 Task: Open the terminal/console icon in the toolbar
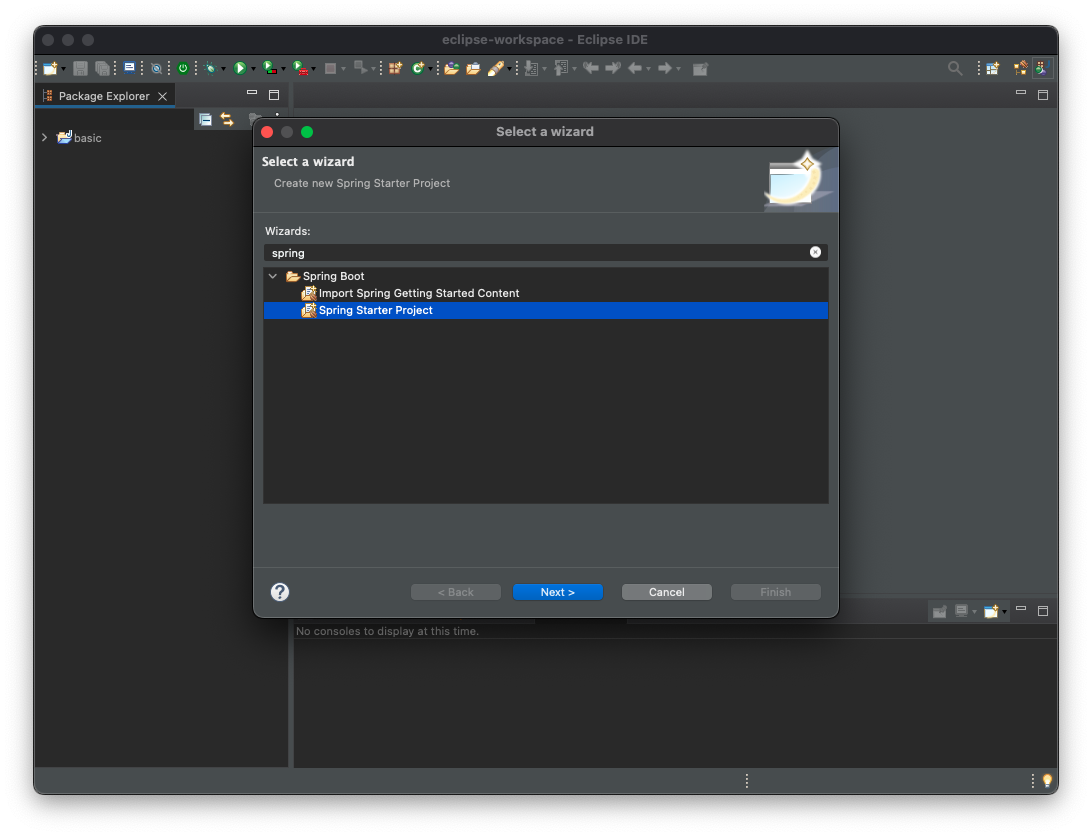click(130, 68)
